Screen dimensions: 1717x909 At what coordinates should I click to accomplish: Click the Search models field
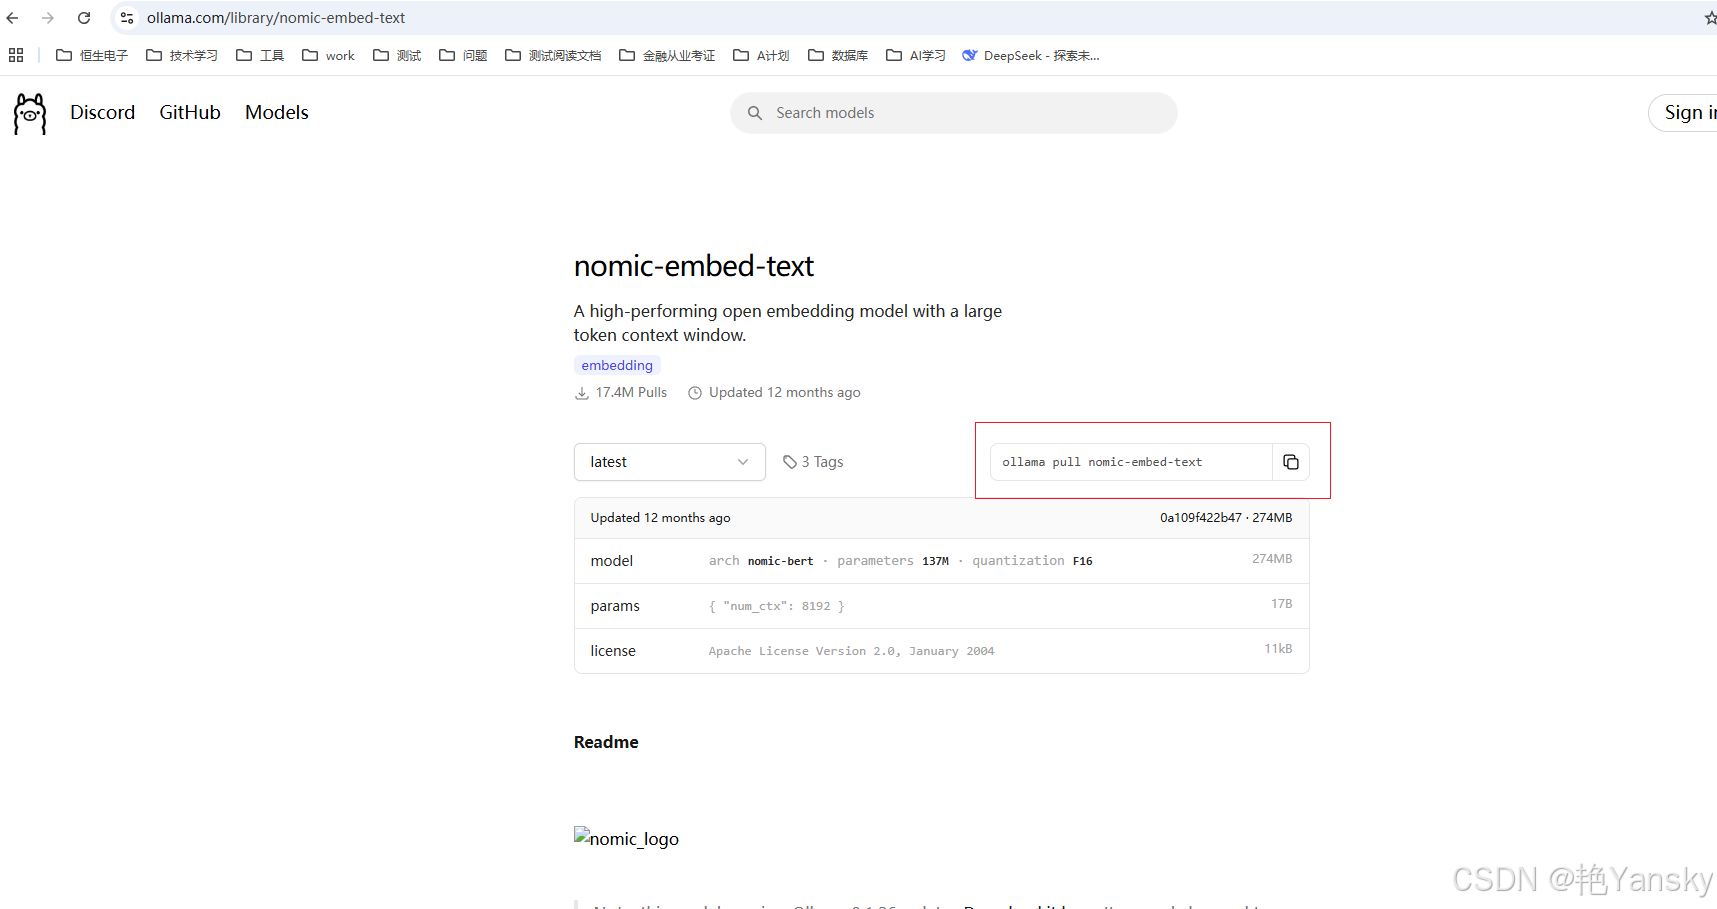click(x=954, y=113)
